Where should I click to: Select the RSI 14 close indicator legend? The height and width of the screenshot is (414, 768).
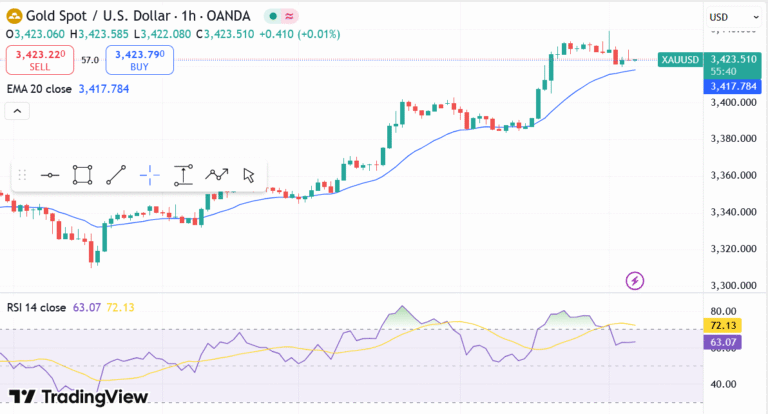coord(36,307)
